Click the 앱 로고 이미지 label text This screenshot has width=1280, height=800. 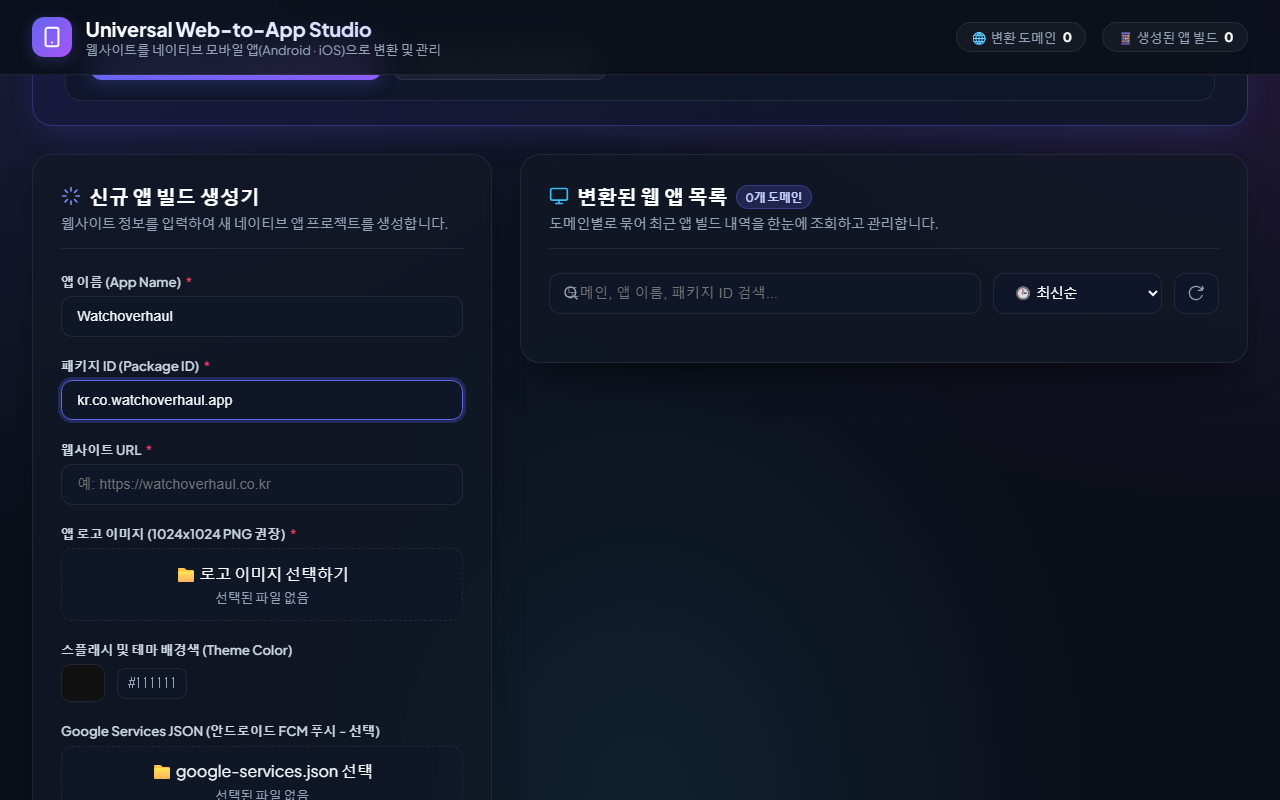click(173, 534)
